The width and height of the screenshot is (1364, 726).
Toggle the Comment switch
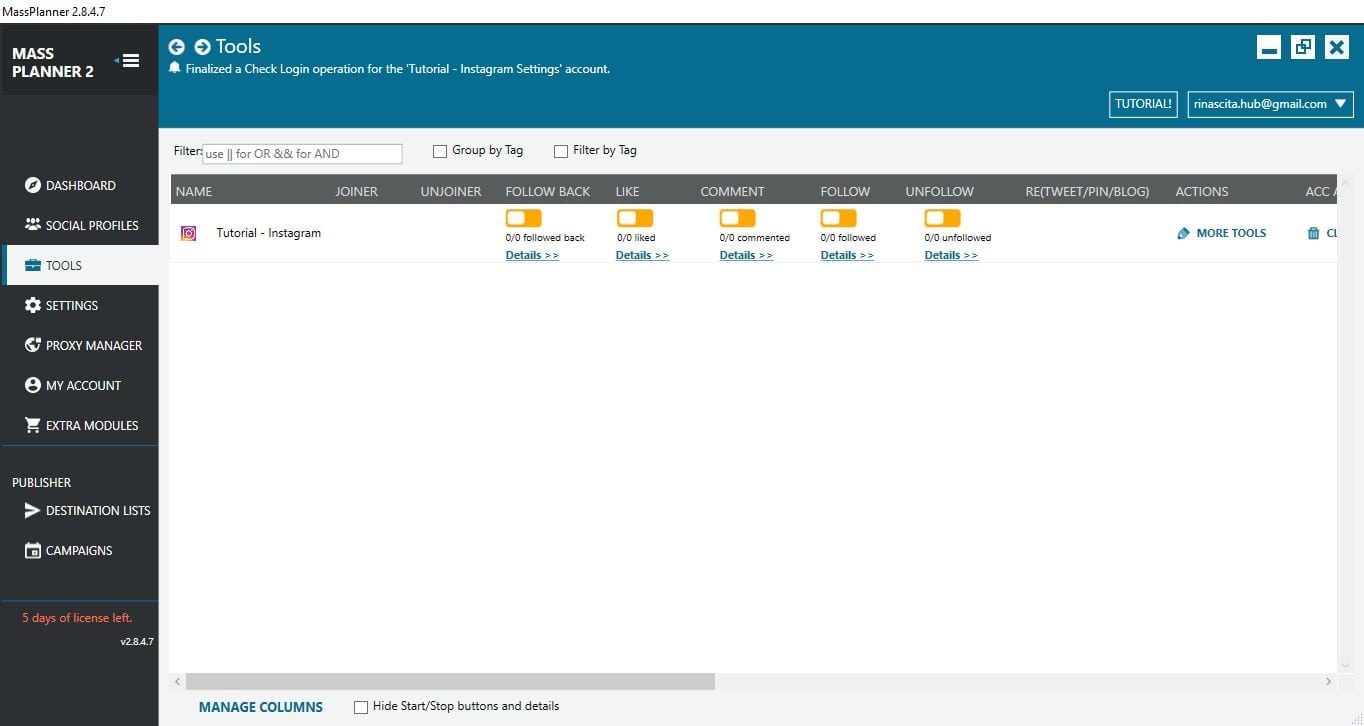pos(738,218)
